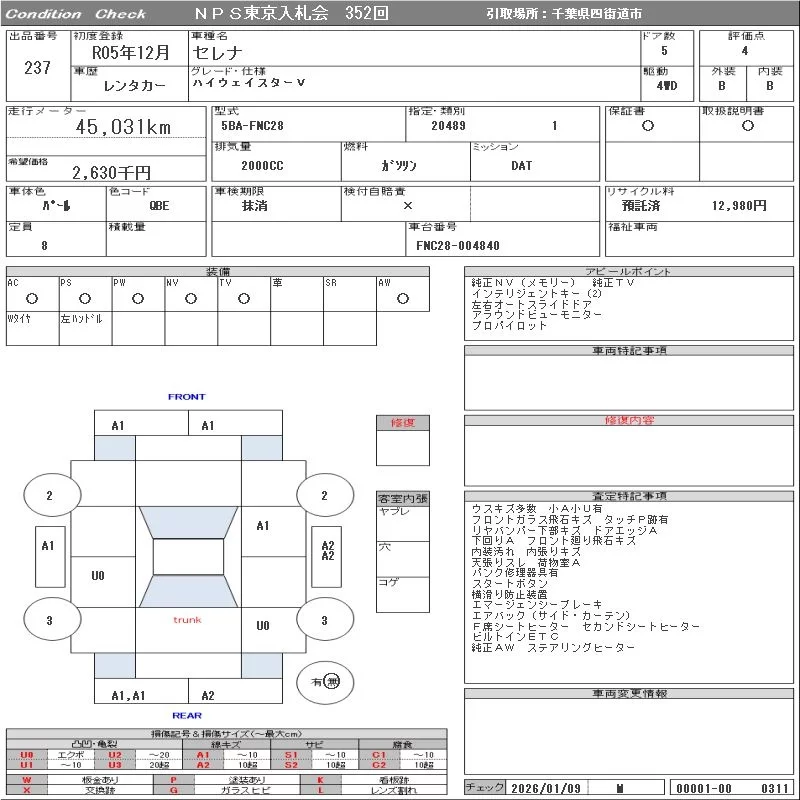Click the rear-right tire circle marked 3
The image size is (800, 800).
324,621
